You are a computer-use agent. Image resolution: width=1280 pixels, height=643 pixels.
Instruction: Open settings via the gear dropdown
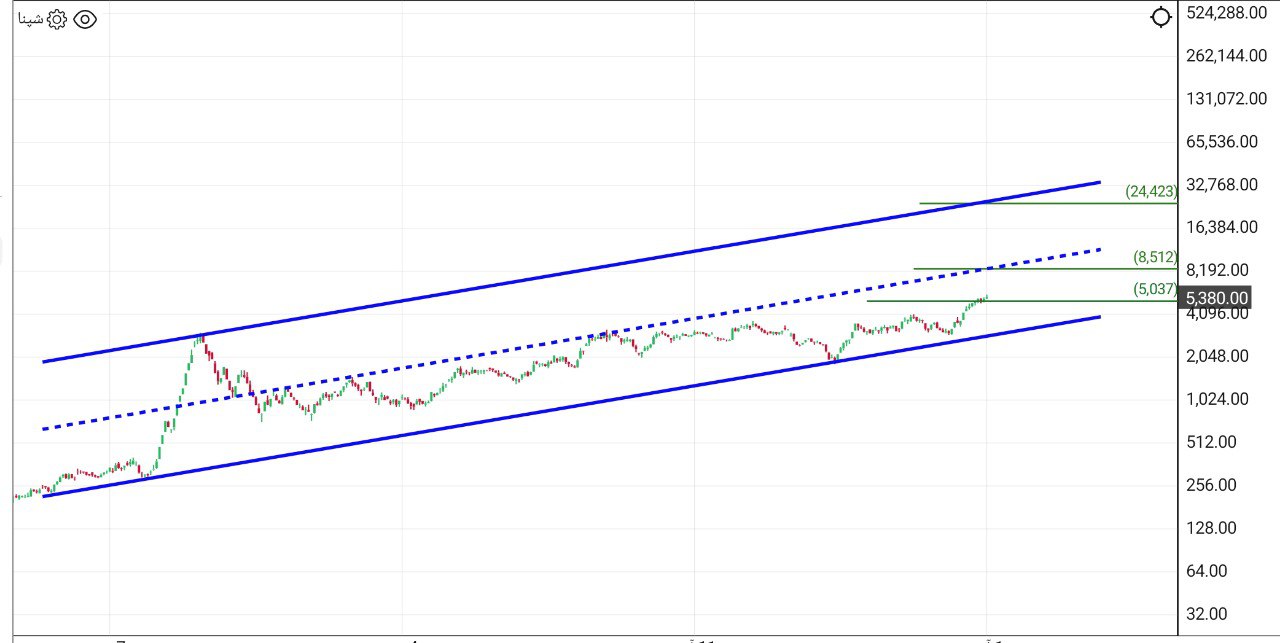58,18
